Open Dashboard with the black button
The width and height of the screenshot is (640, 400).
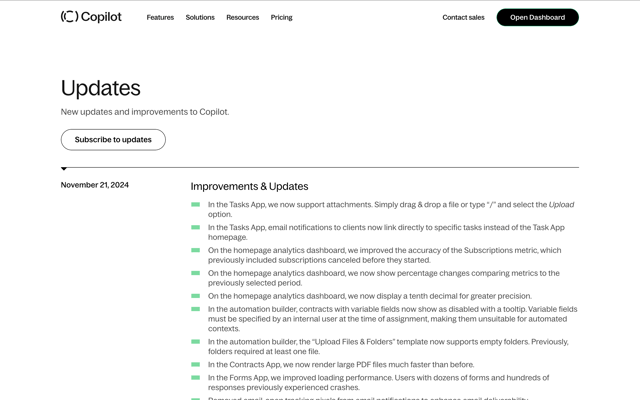tap(538, 18)
